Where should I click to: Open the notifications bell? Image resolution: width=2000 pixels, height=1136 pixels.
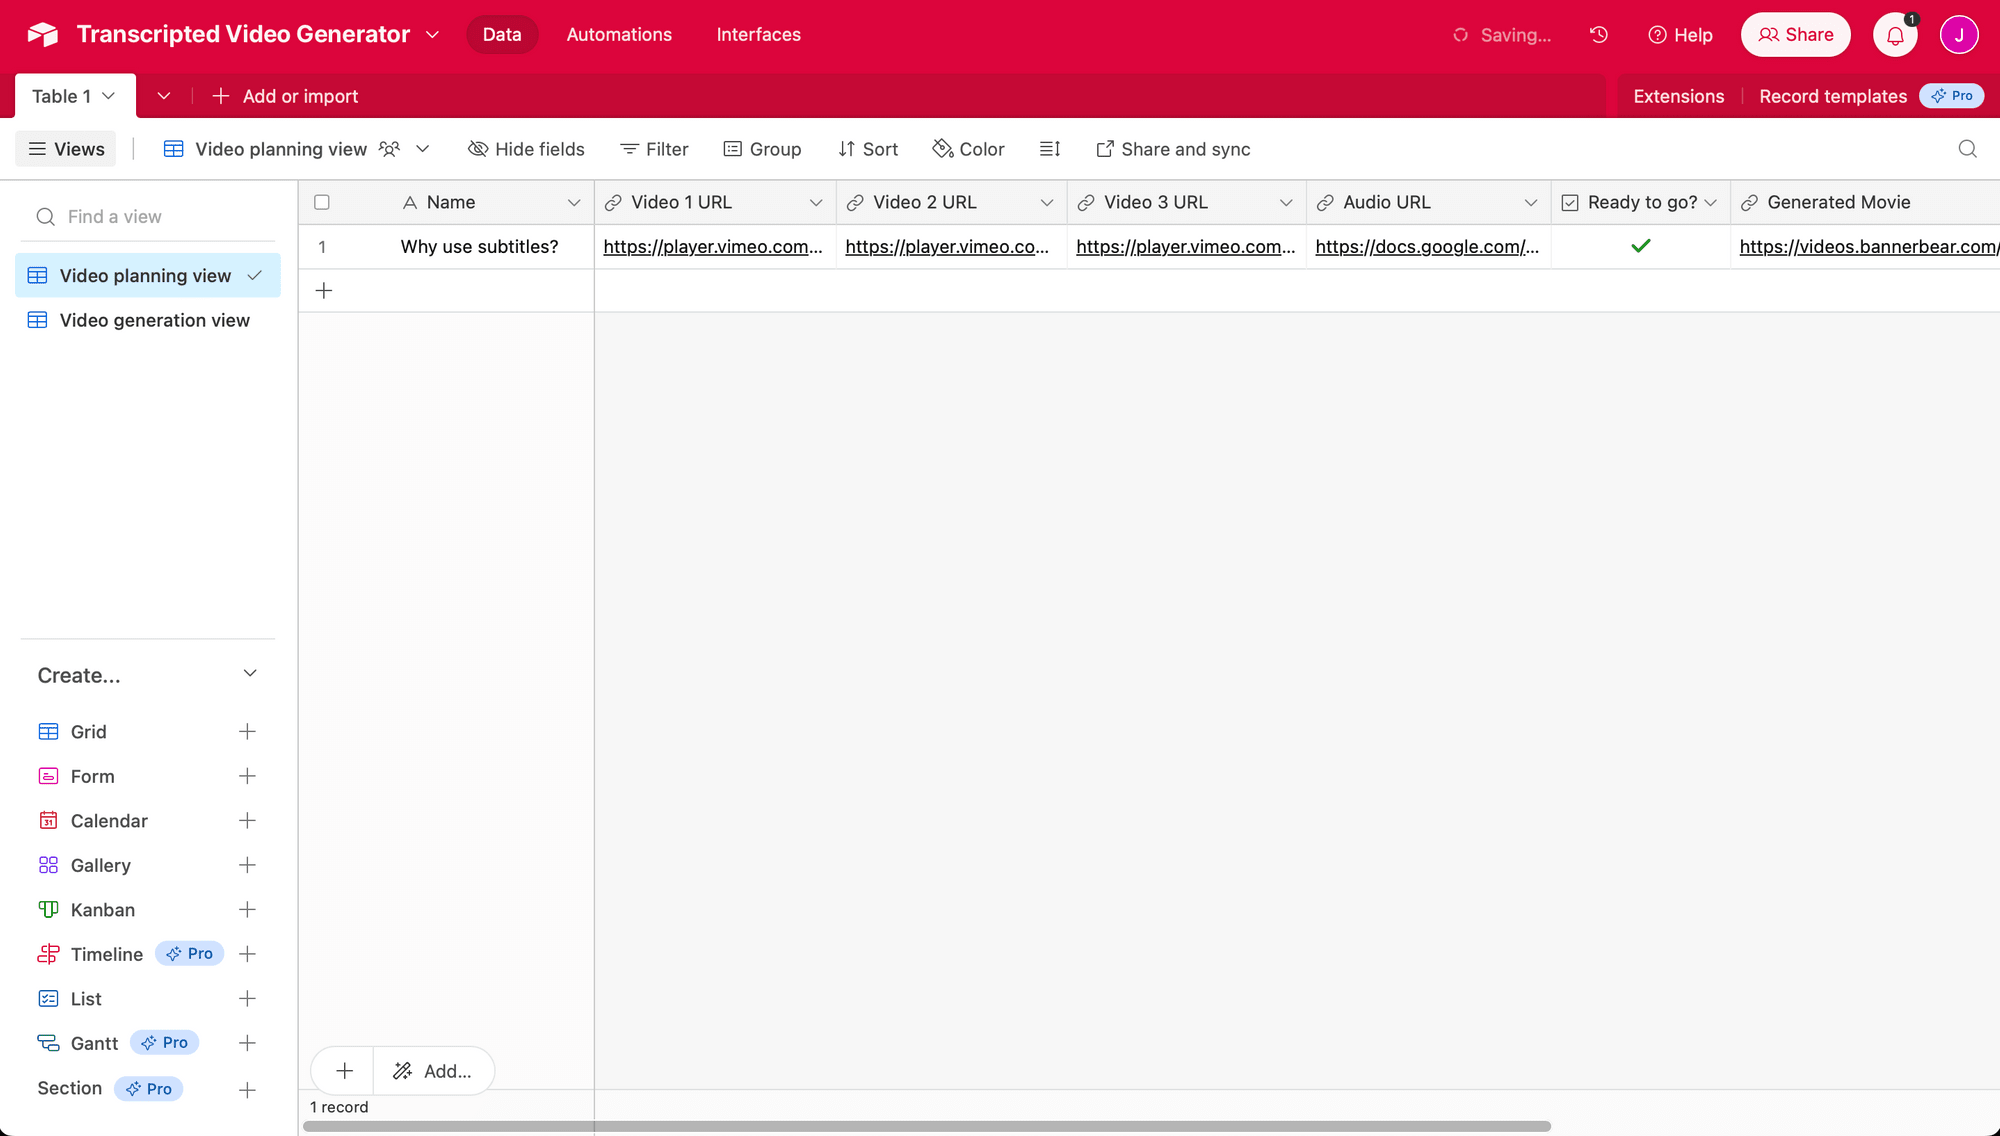point(1894,34)
